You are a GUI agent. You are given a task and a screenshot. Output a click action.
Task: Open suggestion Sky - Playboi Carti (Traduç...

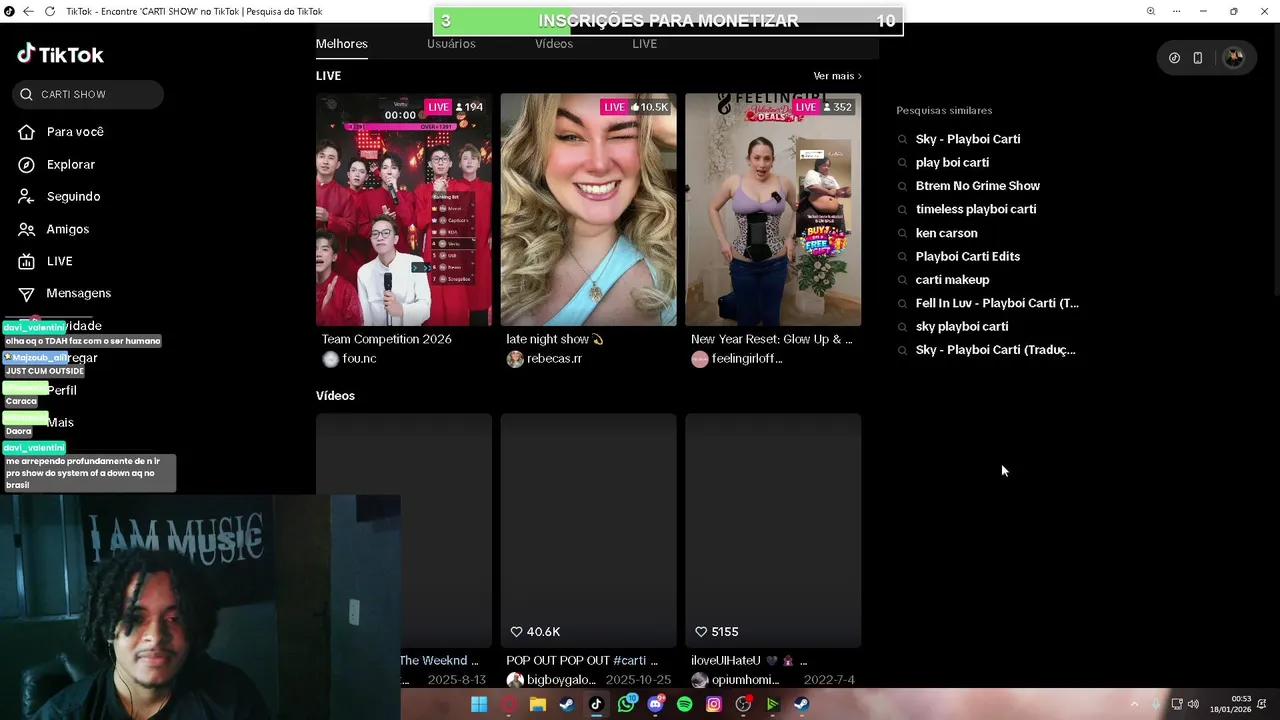[995, 350]
